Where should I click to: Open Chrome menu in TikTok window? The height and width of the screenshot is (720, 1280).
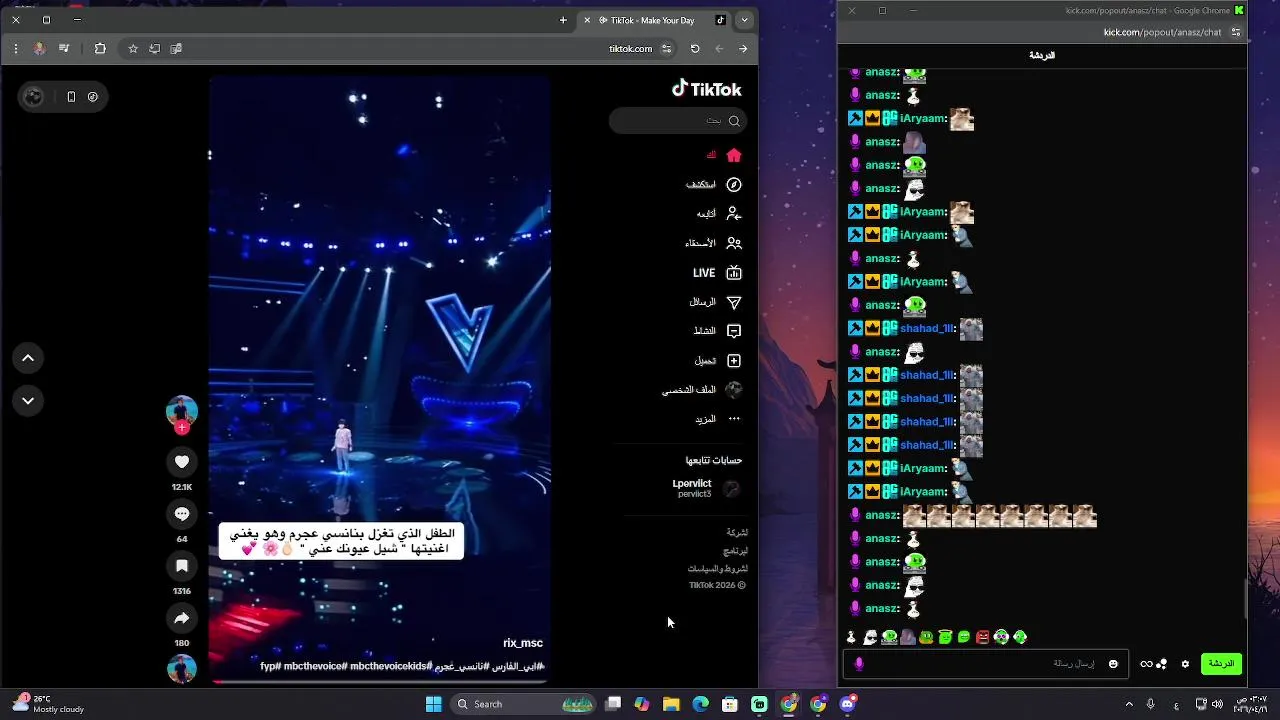[x=16, y=48]
